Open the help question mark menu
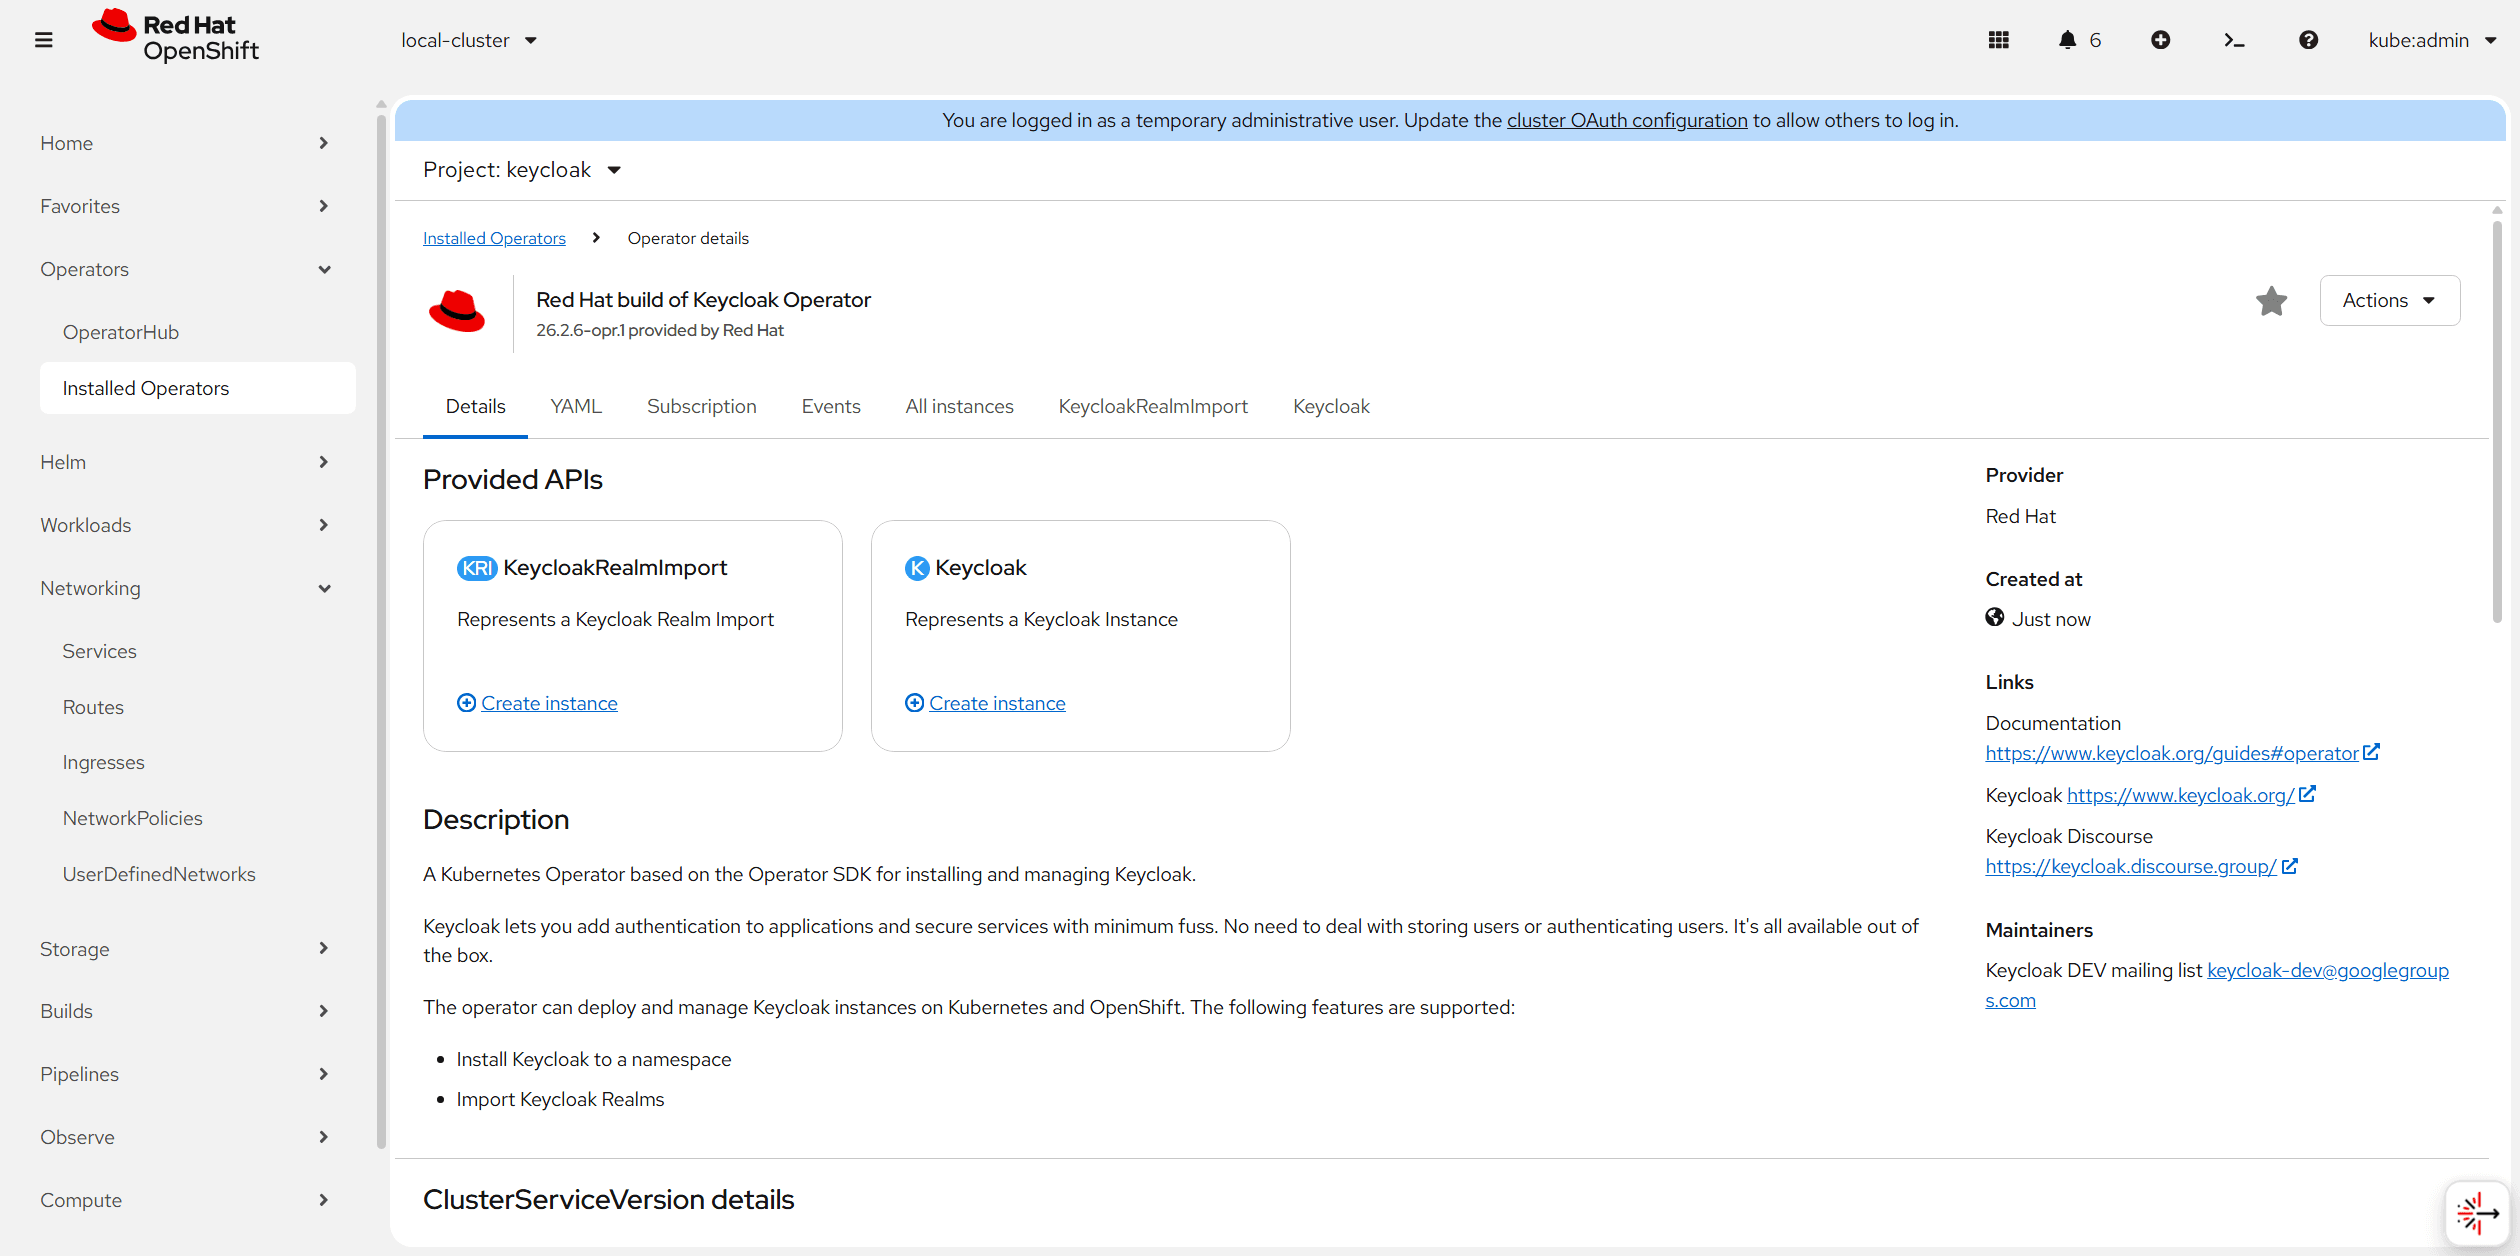This screenshot has width=2520, height=1256. click(x=2308, y=40)
